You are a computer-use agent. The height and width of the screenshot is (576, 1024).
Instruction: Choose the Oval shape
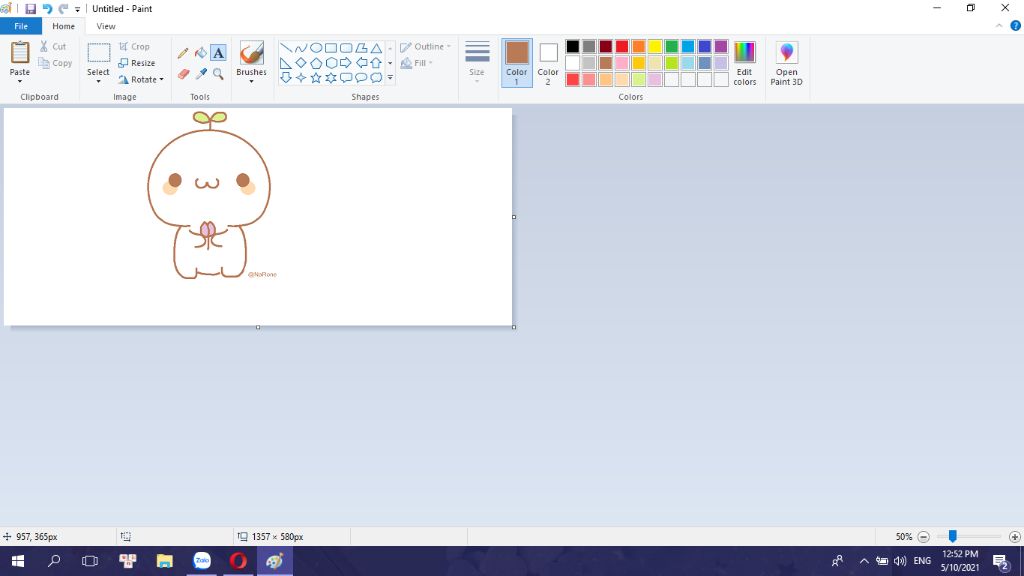[316, 48]
